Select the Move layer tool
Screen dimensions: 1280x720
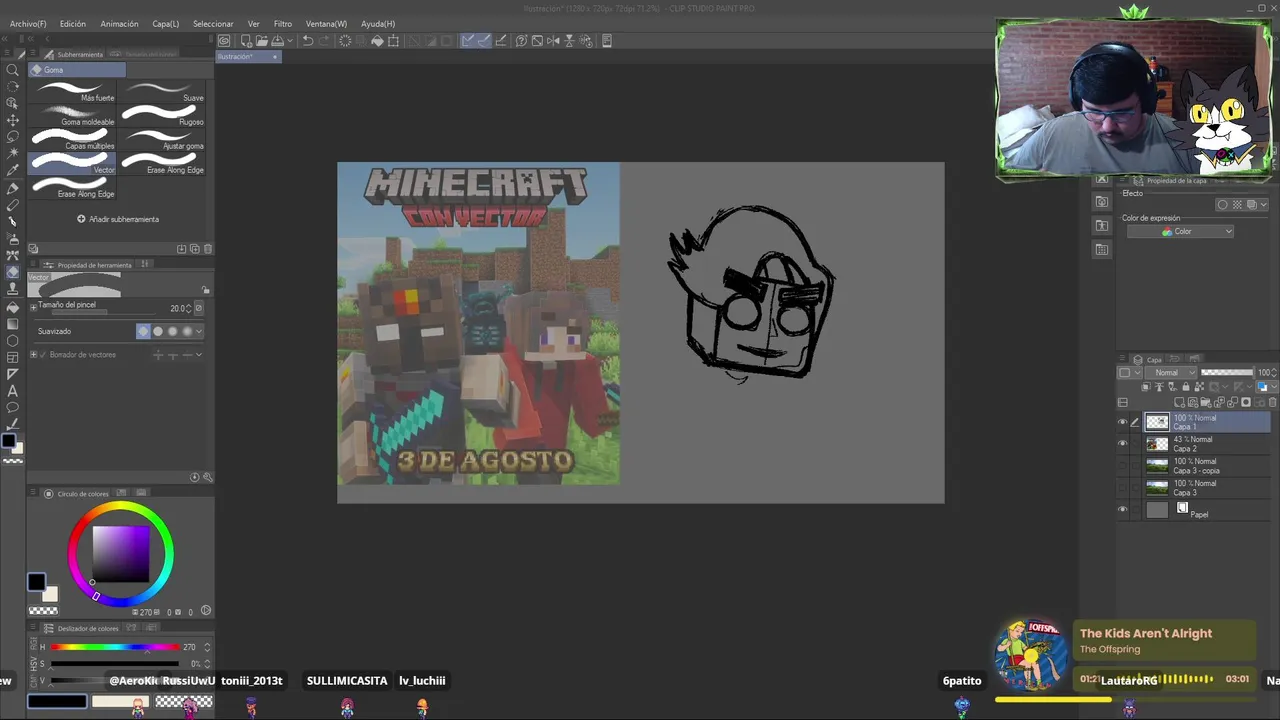12,119
